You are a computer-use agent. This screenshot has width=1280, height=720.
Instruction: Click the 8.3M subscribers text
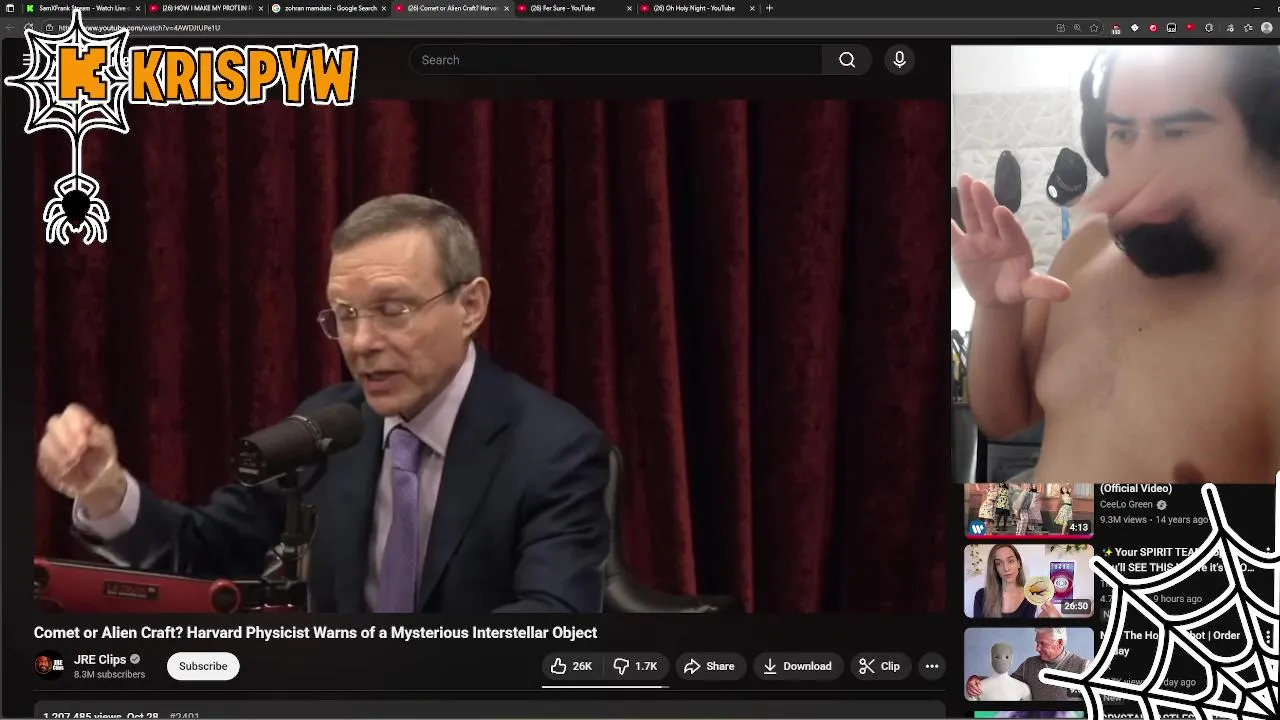point(109,675)
